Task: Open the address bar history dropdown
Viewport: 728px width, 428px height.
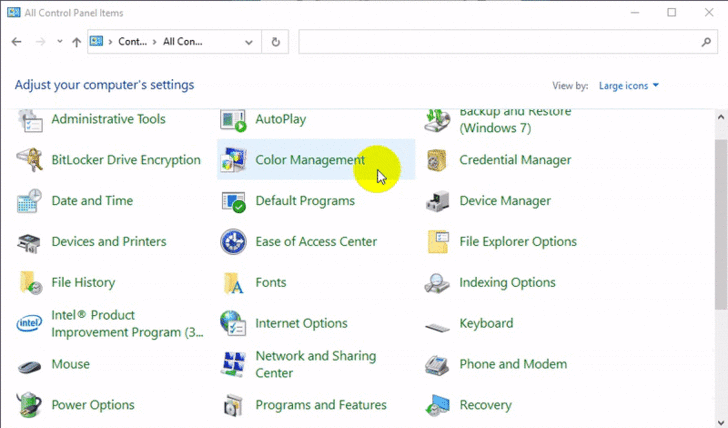Action: (249, 42)
